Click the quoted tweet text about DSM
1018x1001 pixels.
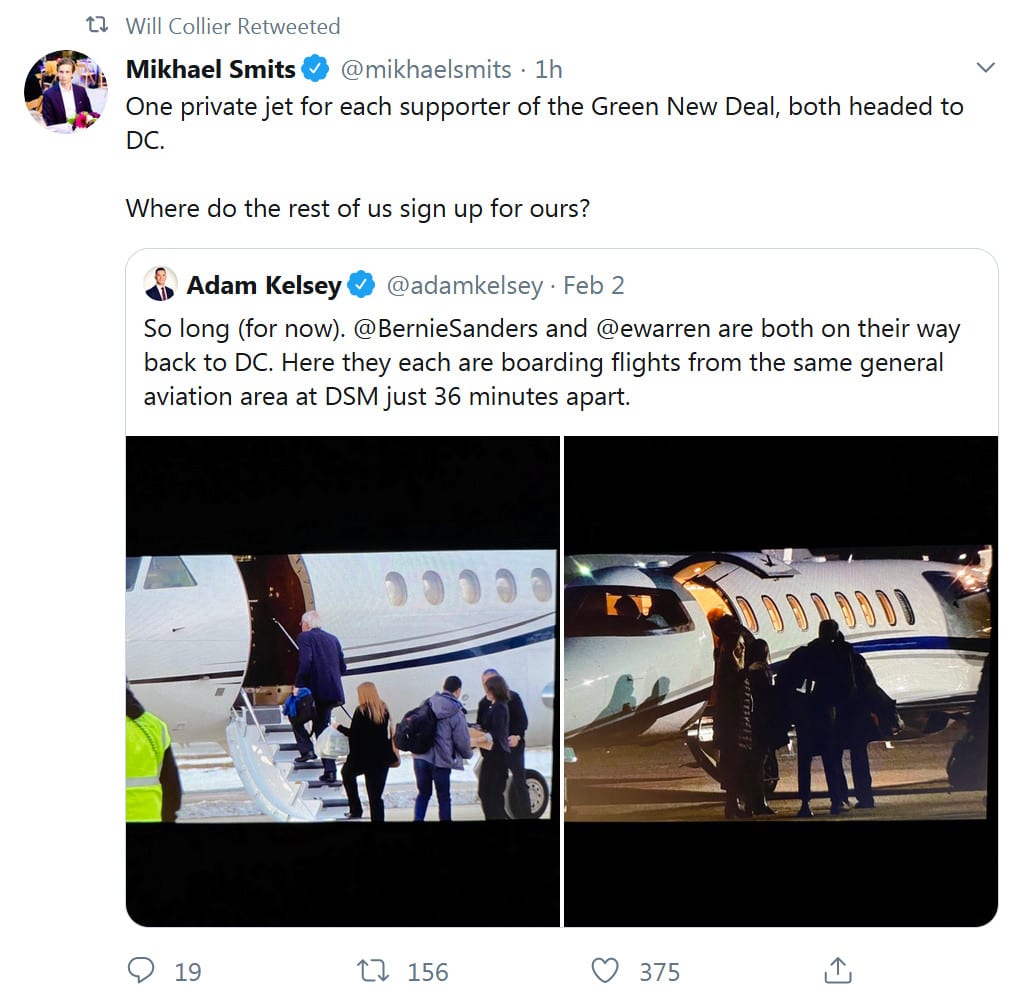[551, 361]
